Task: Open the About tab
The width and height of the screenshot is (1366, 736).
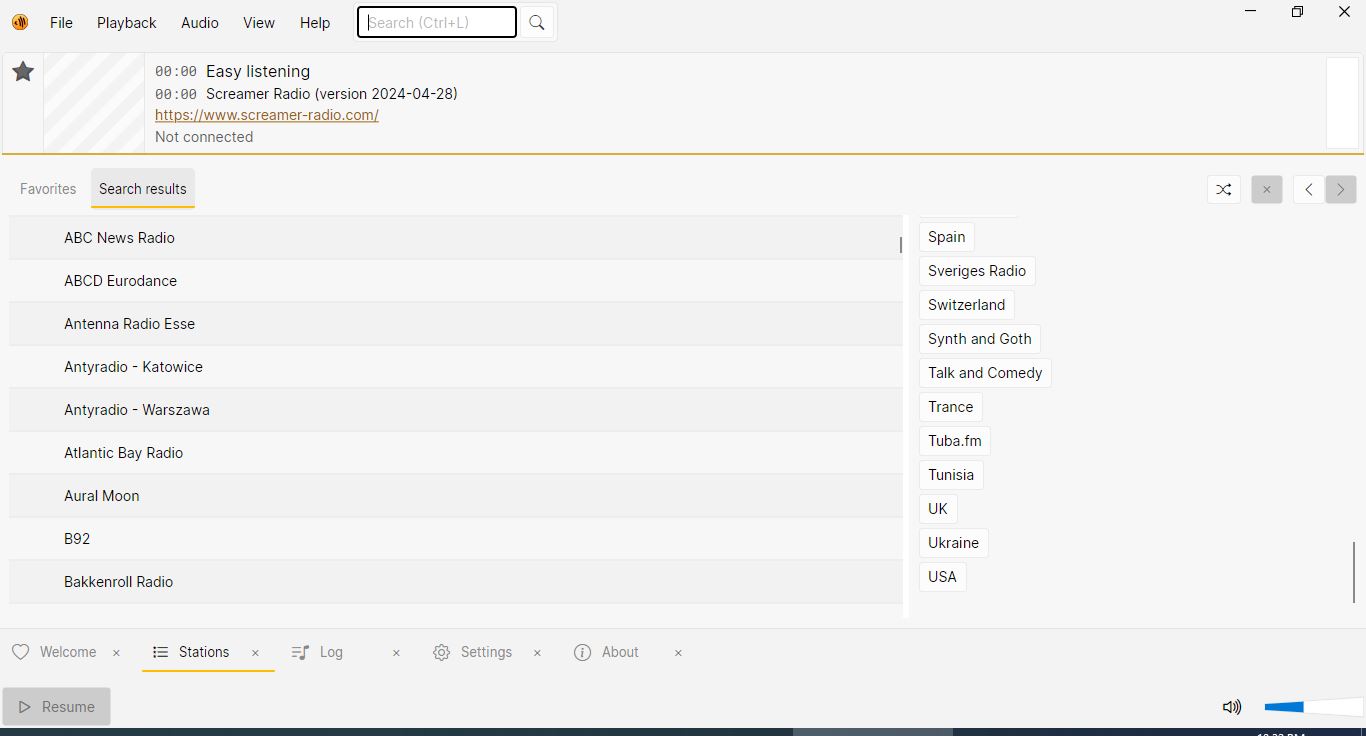Action: coord(620,652)
